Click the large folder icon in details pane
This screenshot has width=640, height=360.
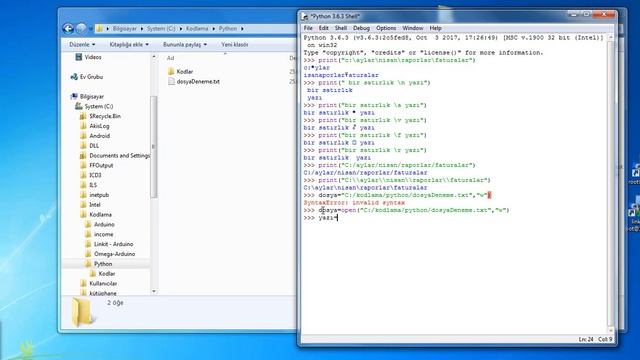[82, 312]
